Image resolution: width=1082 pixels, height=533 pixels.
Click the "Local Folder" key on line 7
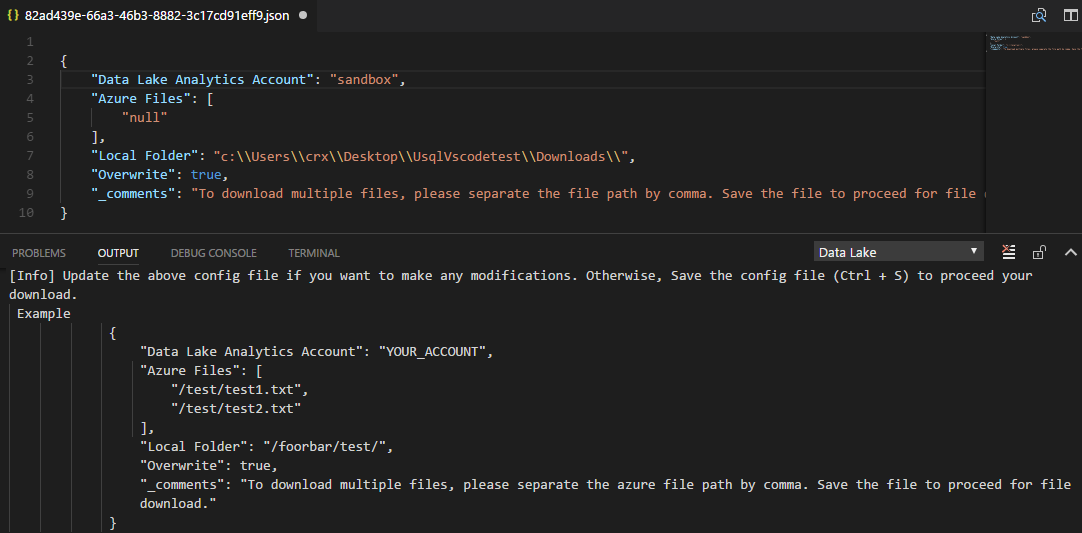[145, 156]
